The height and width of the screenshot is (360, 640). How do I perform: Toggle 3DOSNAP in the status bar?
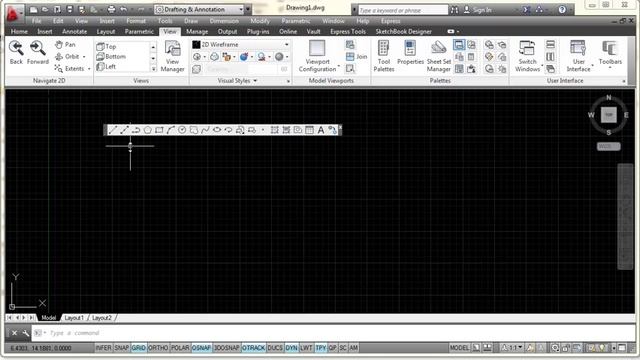coord(227,348)
